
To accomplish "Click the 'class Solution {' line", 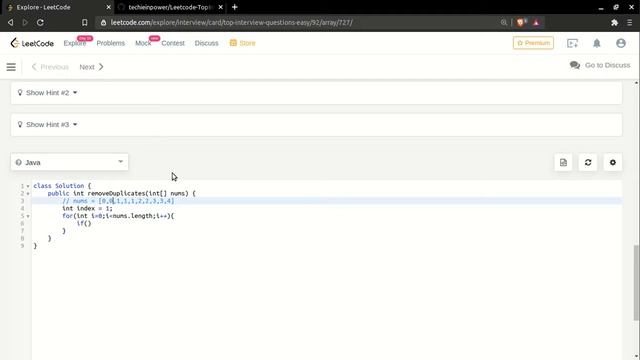I will [x=62, y=186].
